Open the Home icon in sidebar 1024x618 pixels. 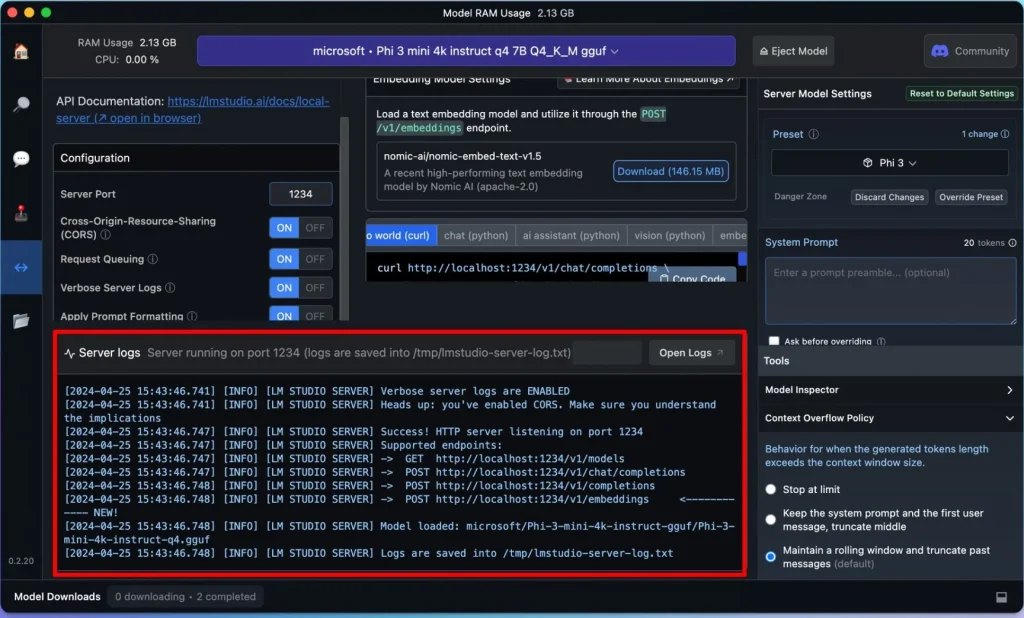[x=21, y=52]
